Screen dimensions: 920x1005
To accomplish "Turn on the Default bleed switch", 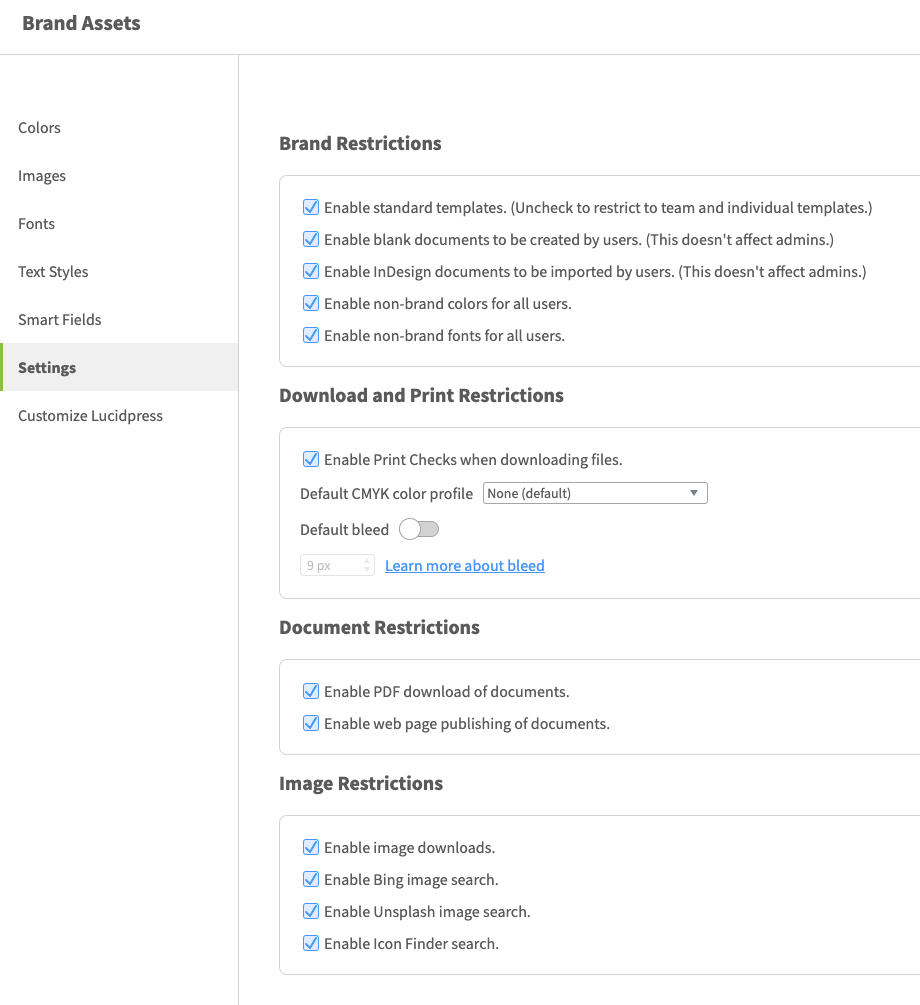I will tap(419, 529).
